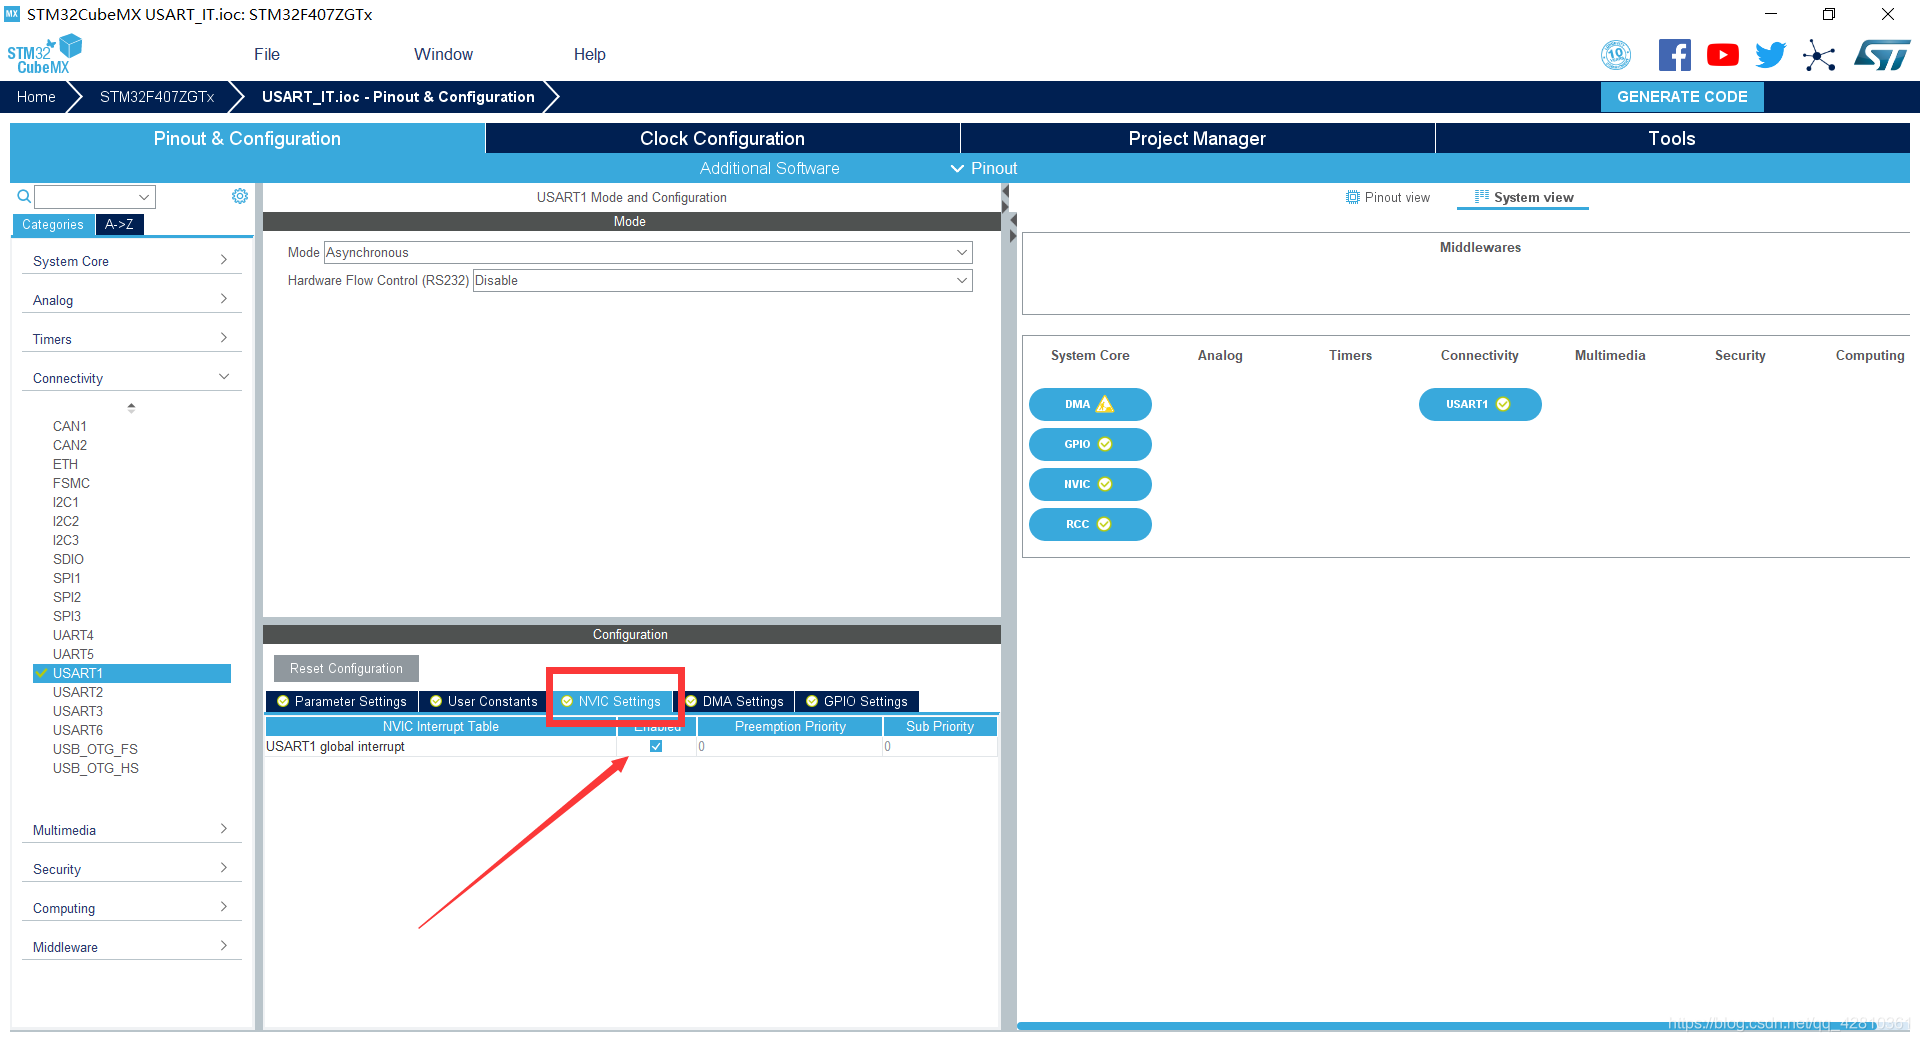Click the Preemption Priority value cell

[790, 746]
